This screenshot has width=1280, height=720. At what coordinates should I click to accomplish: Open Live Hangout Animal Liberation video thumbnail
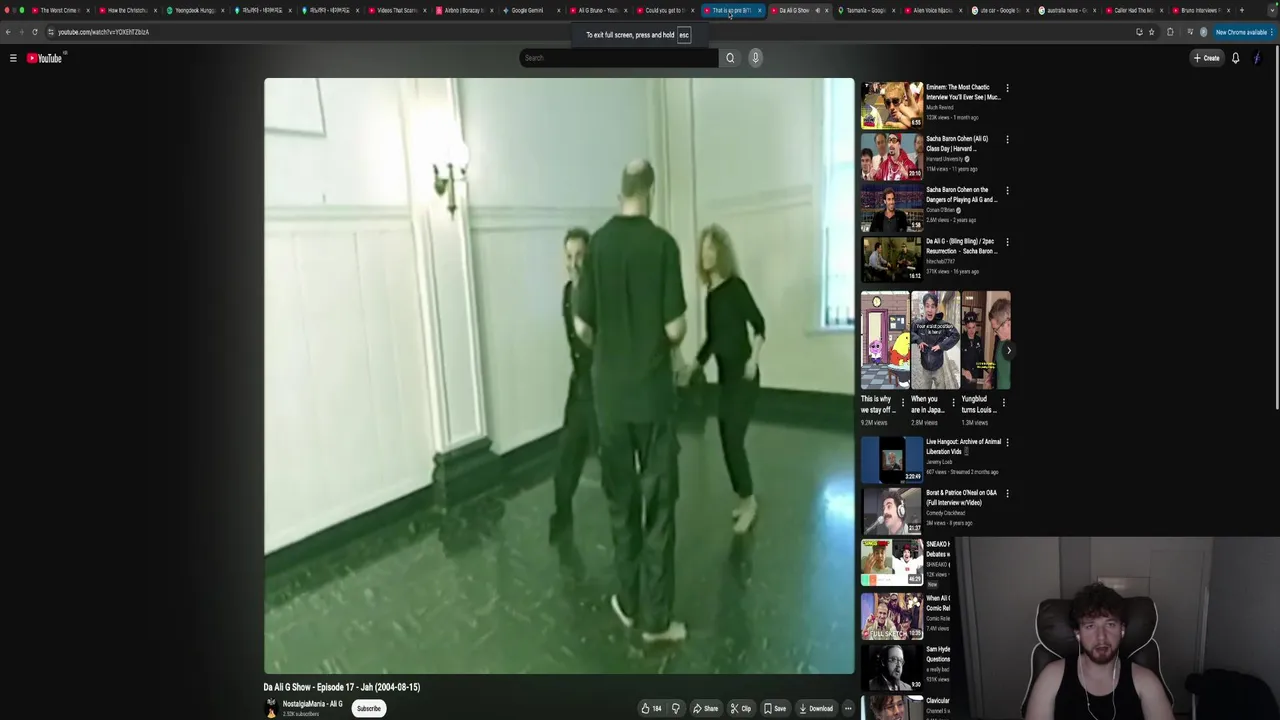[x=892, y=459]
